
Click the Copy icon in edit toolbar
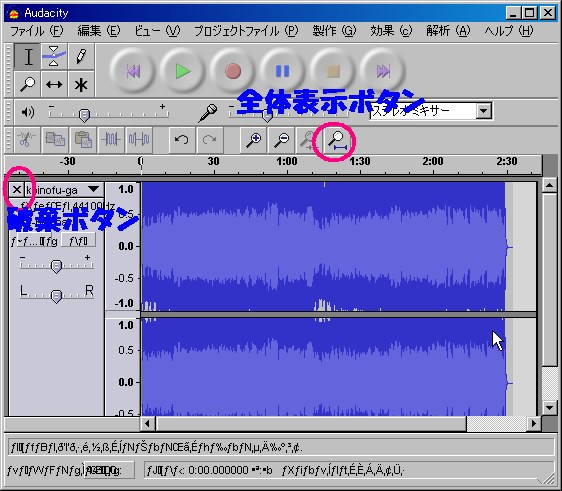click(55, 139)
